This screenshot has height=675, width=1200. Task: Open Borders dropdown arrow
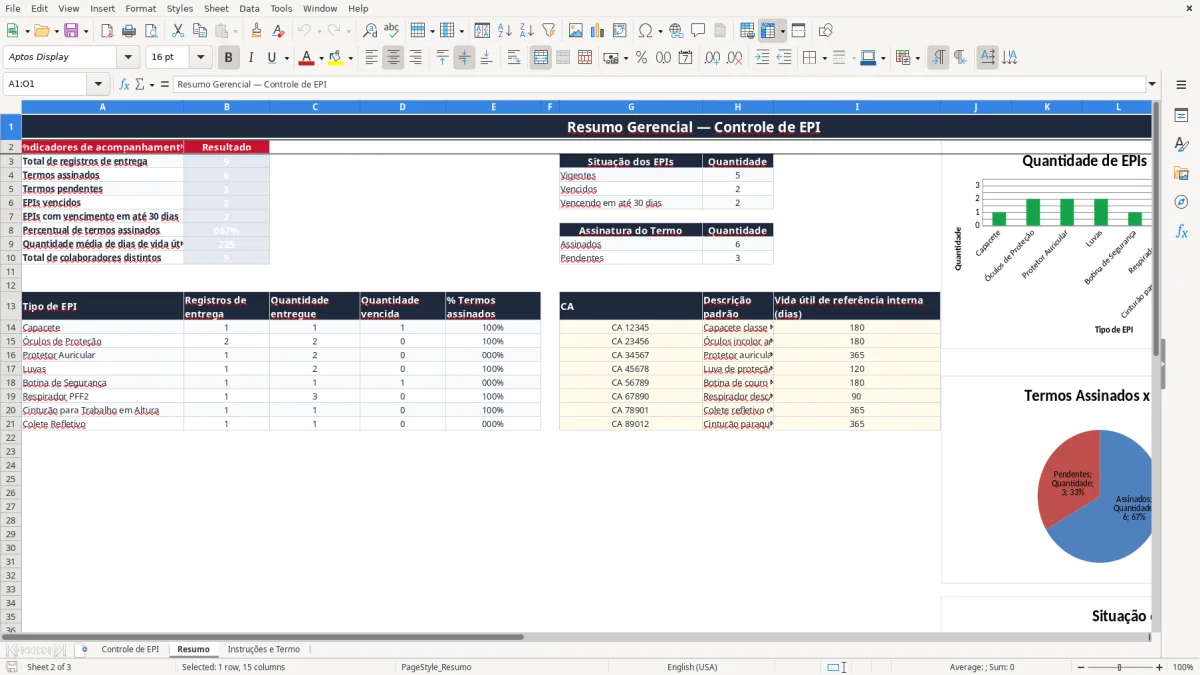point(824,58)
